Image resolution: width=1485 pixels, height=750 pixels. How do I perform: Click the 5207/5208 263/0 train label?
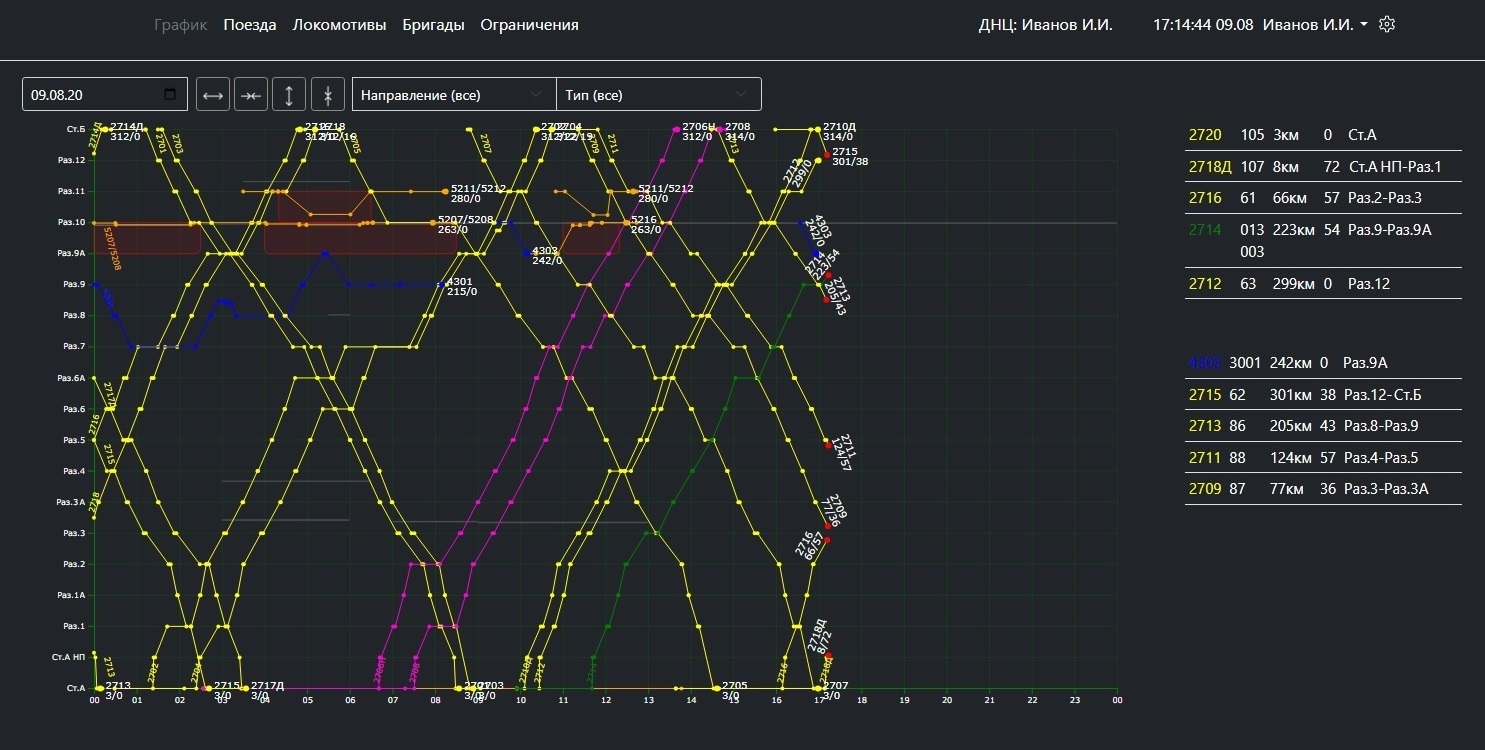(x=465, y=224)
